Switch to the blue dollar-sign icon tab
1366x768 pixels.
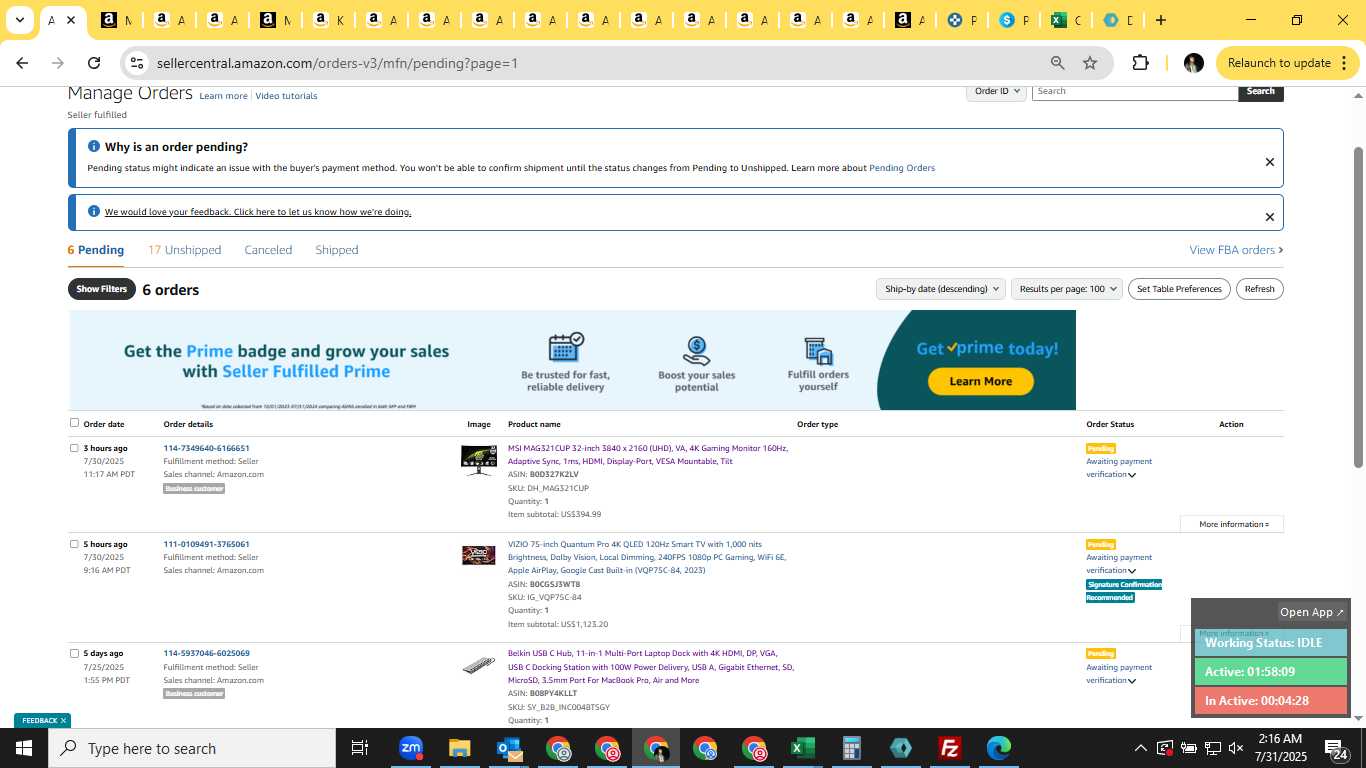[1014, 20]
